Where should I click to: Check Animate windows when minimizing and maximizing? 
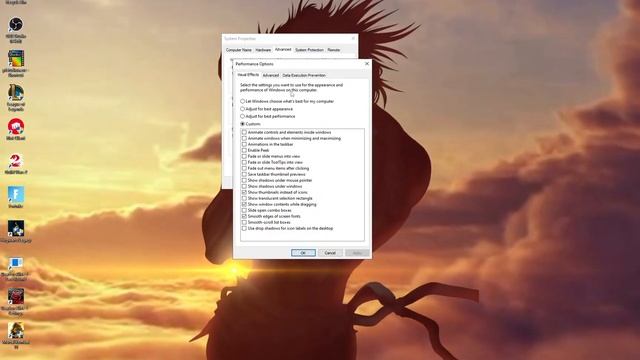coord(244,138)
